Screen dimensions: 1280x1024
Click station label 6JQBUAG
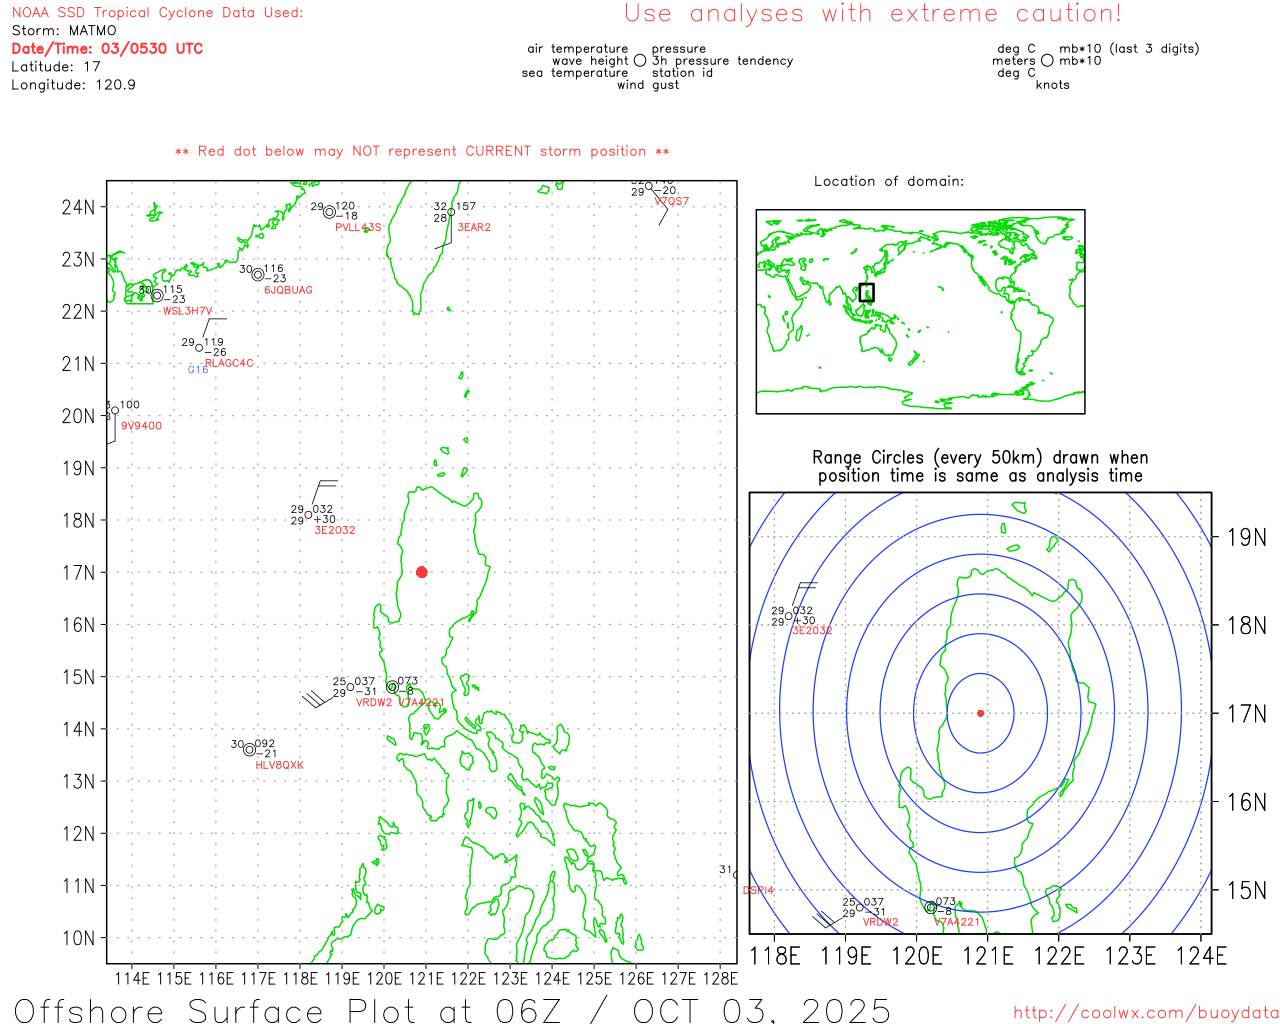pos(288,291)
